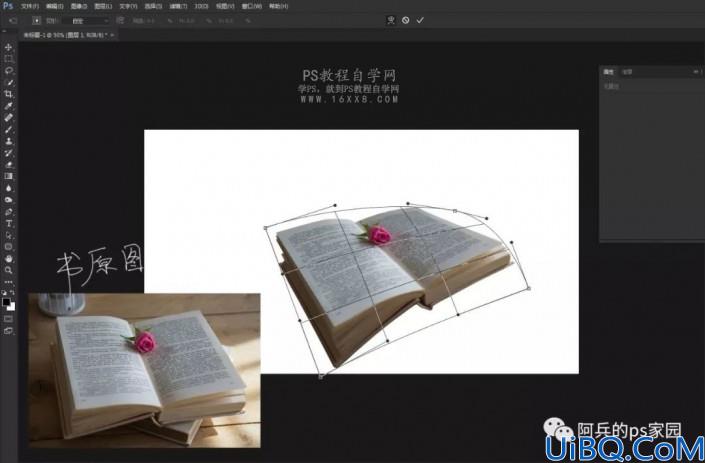Select the Crop tool
This screenshot has width=705, height=463.
click(x=8, y=94)
